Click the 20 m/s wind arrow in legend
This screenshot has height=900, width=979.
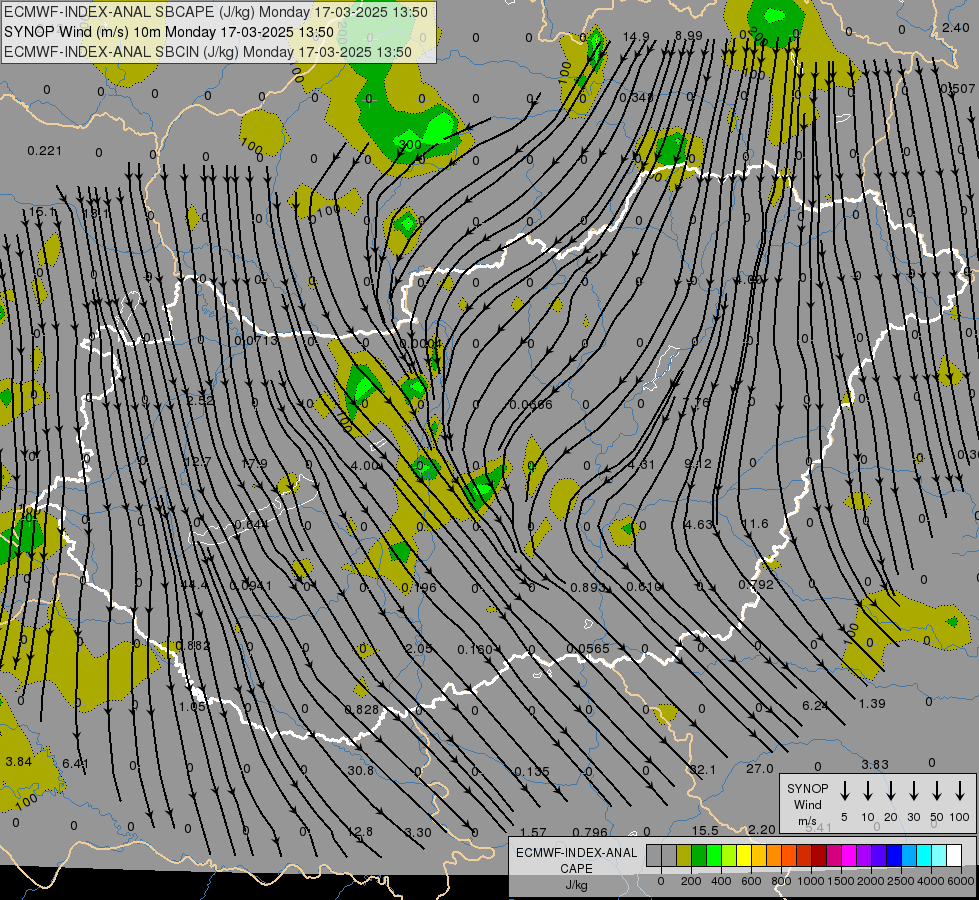tap(891, 791)
